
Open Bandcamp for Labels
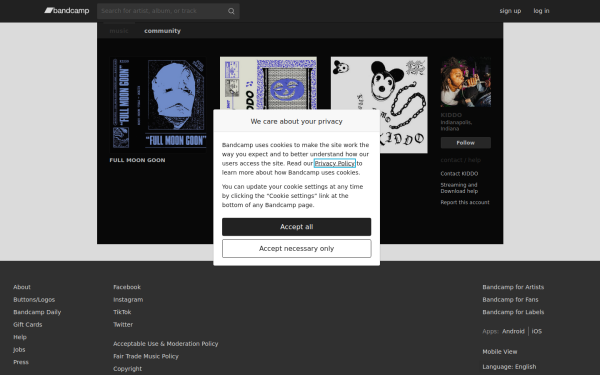(513, 312)
